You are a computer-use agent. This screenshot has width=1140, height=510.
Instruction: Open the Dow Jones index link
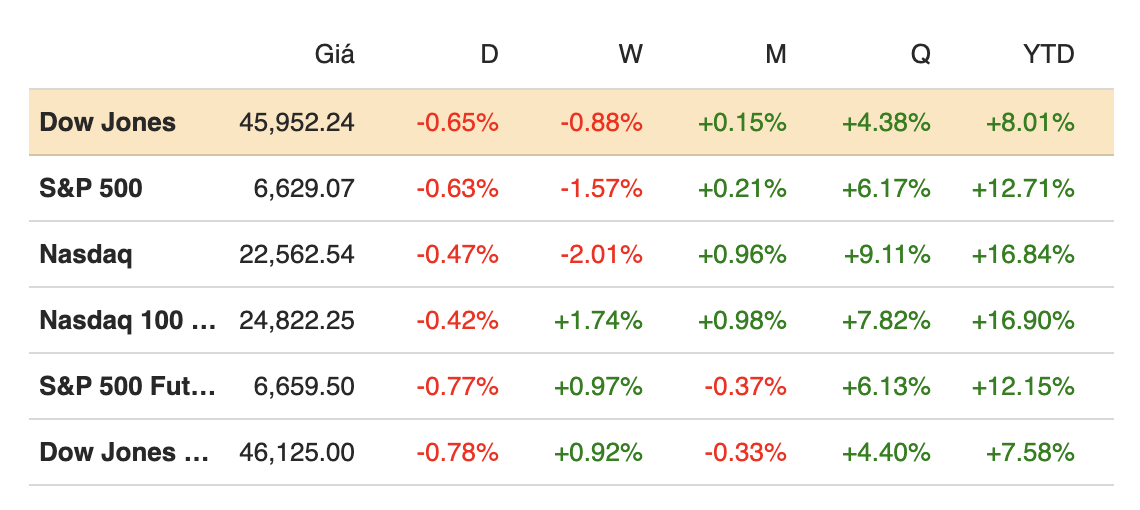(107, 123)
